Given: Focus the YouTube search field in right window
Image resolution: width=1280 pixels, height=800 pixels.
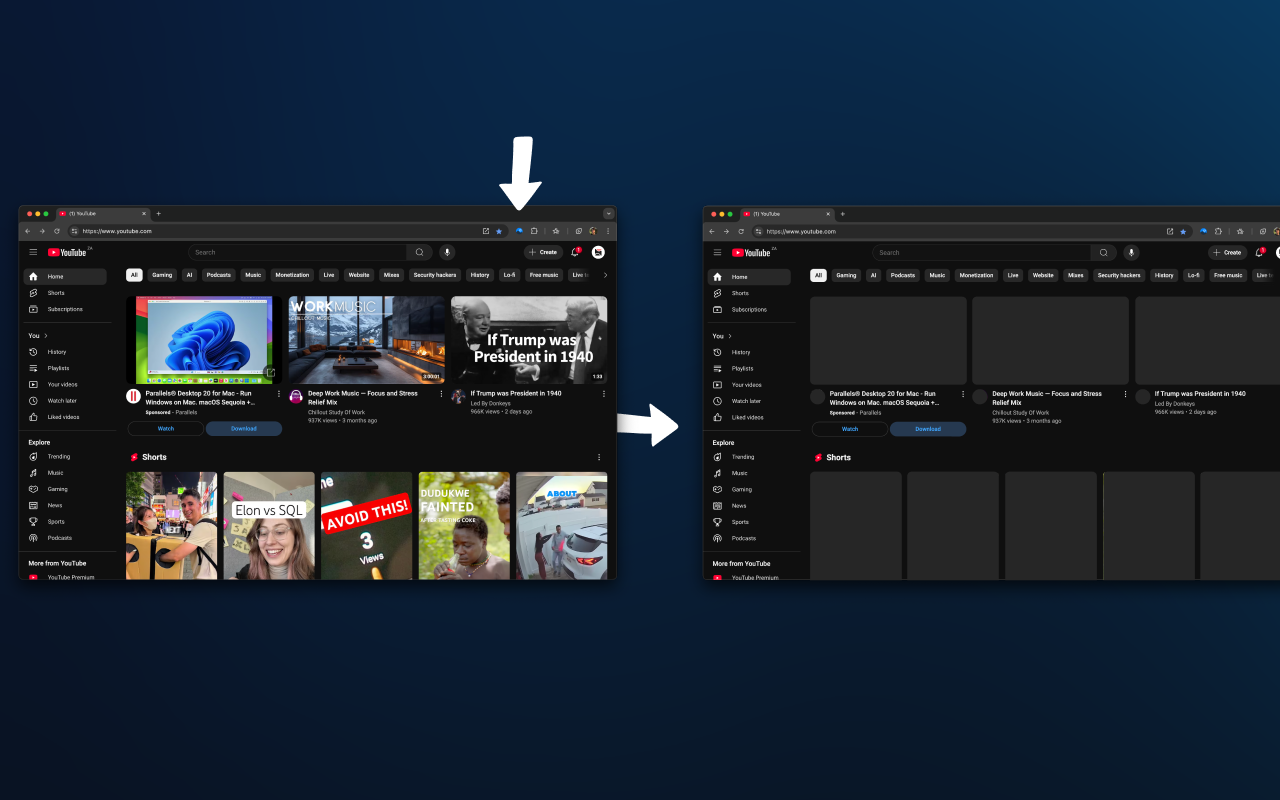Looking at the screenshot, I should pos(981,252).
